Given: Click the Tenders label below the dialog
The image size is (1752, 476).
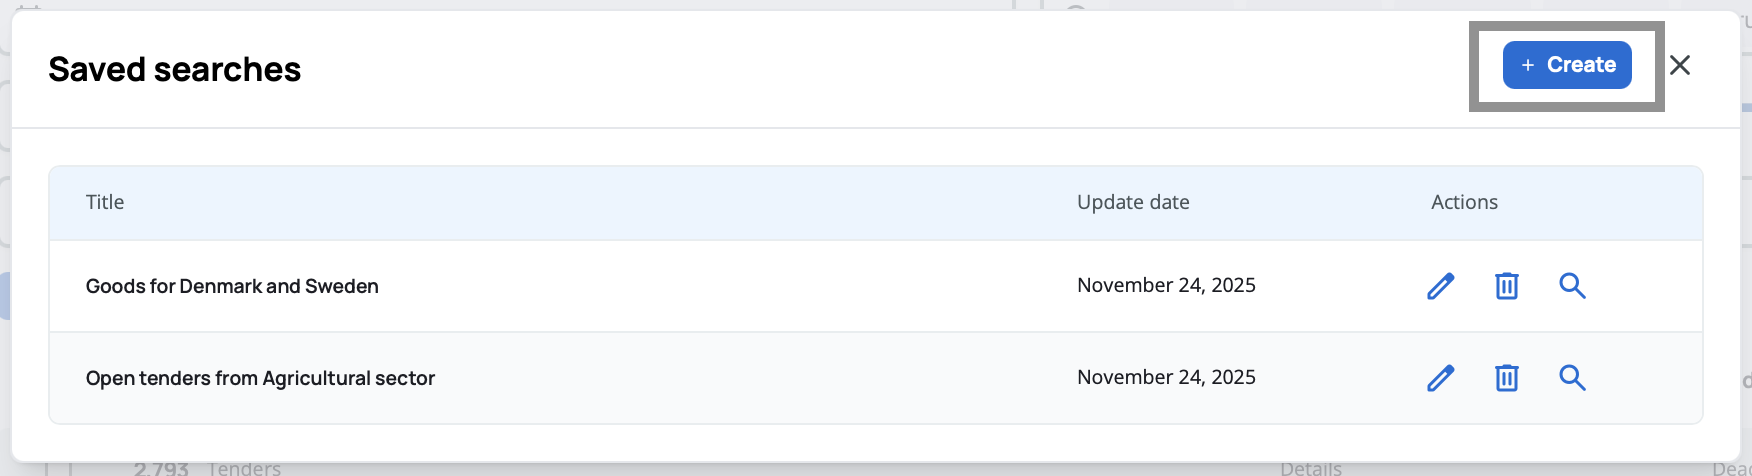Looking at the screenshot, I should (244, 468).
